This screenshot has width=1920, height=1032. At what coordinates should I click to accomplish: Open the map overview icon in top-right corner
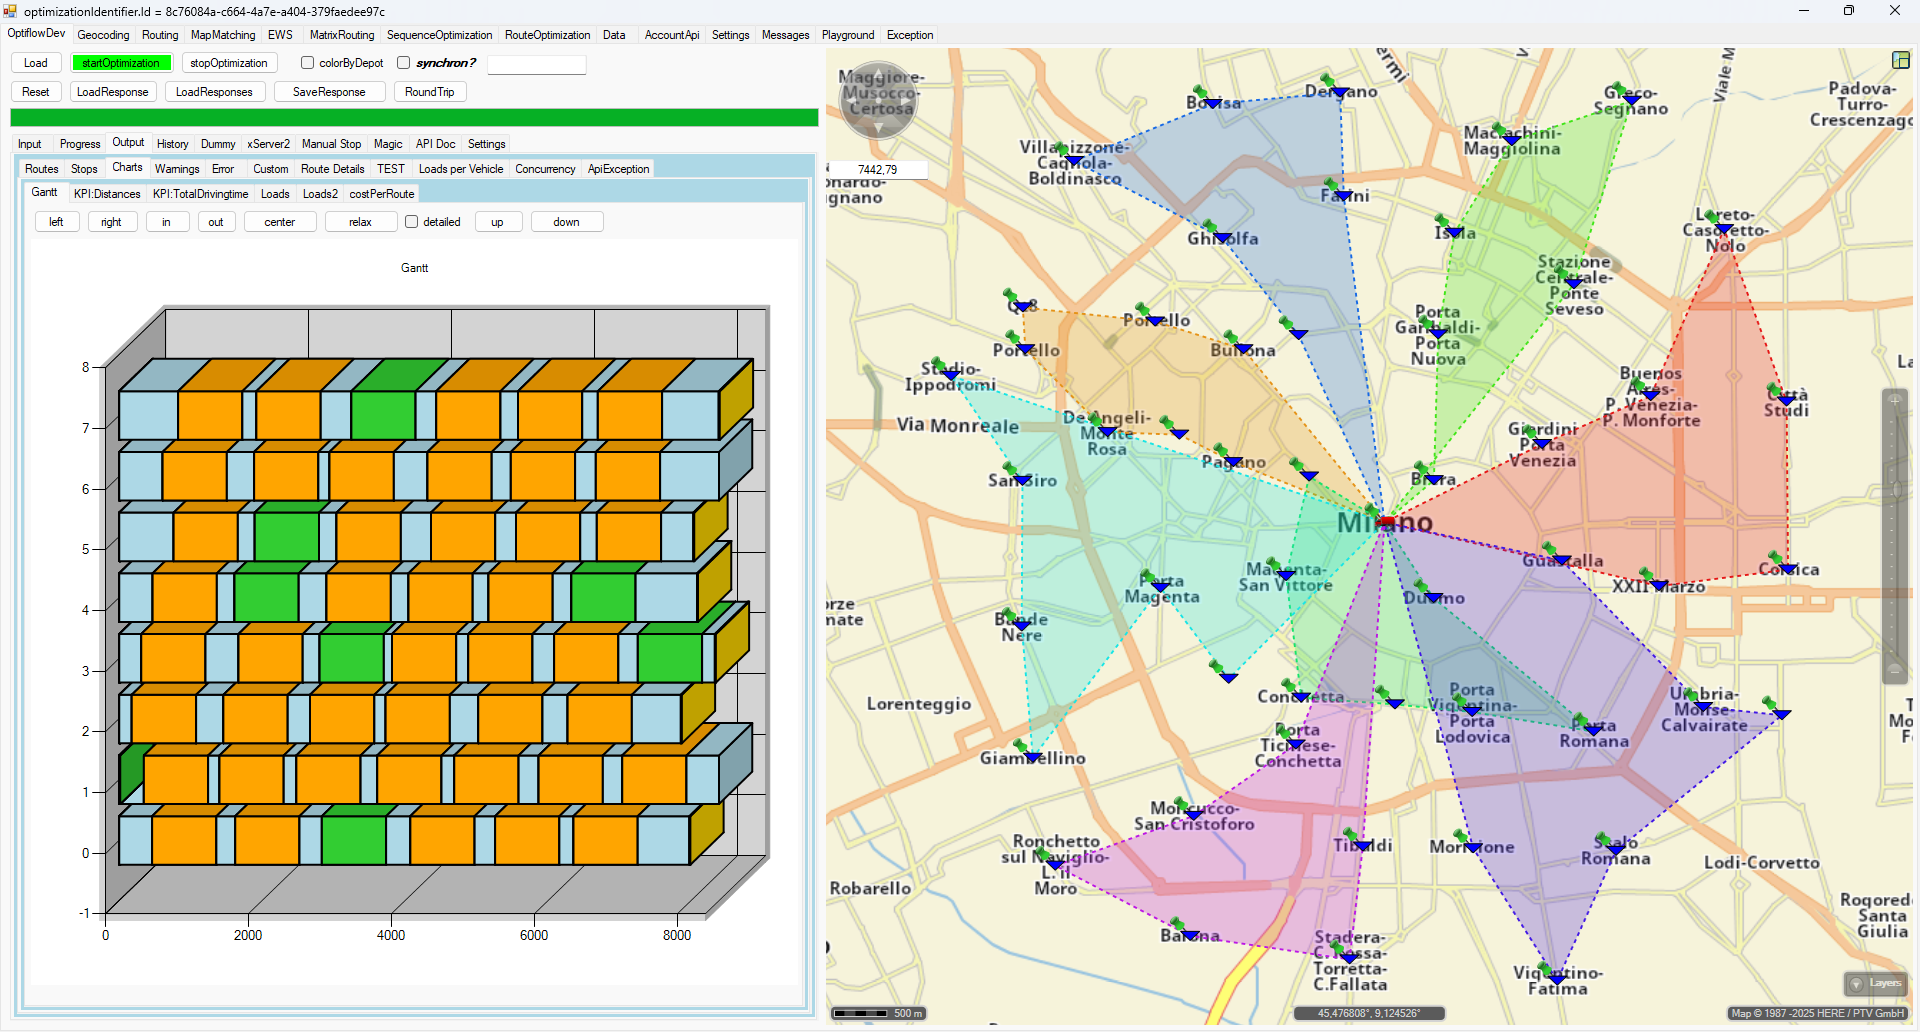[x=1900, y=60]
